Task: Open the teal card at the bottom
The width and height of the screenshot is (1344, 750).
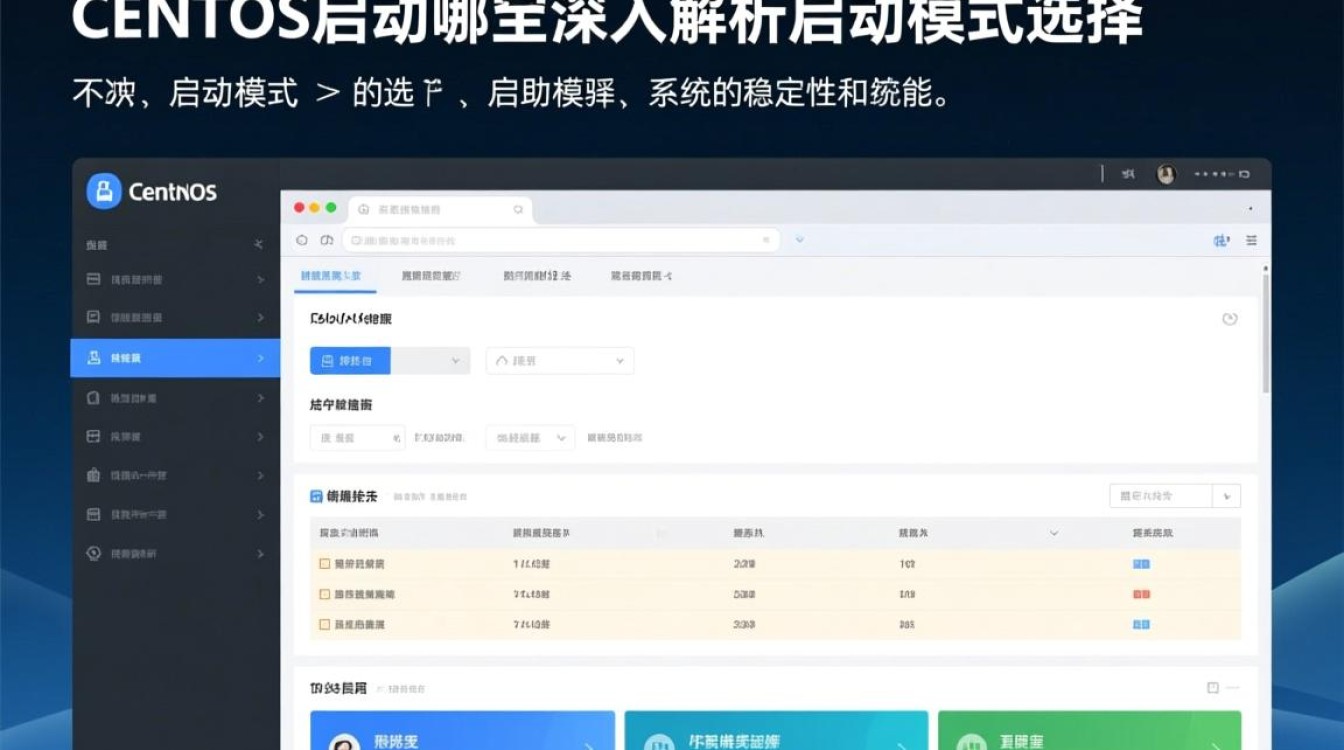Action: coord(776,730)
